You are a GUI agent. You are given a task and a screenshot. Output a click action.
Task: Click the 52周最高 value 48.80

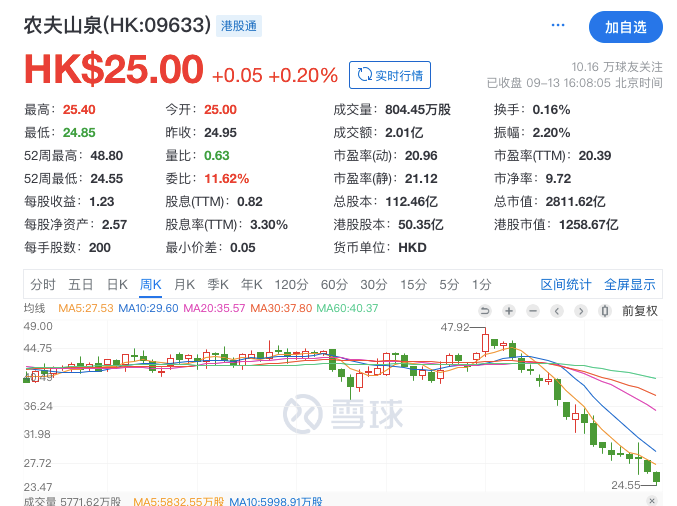coord(107,155)
